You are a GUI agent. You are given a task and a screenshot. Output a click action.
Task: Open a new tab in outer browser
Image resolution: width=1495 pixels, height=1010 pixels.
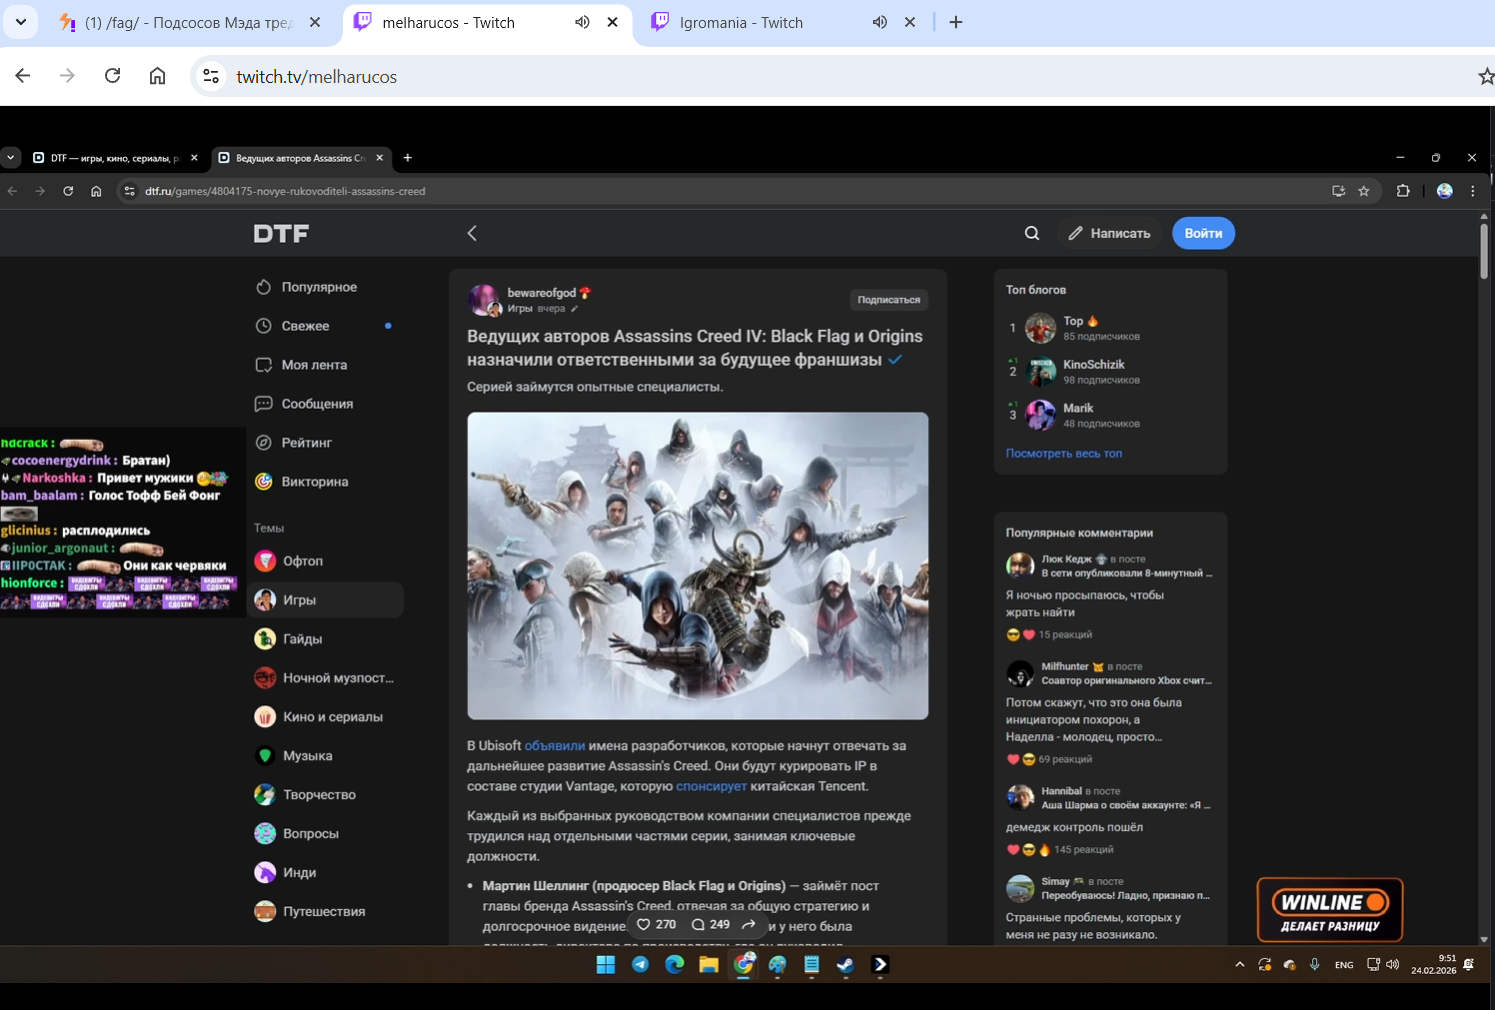(x=956, y=22)
